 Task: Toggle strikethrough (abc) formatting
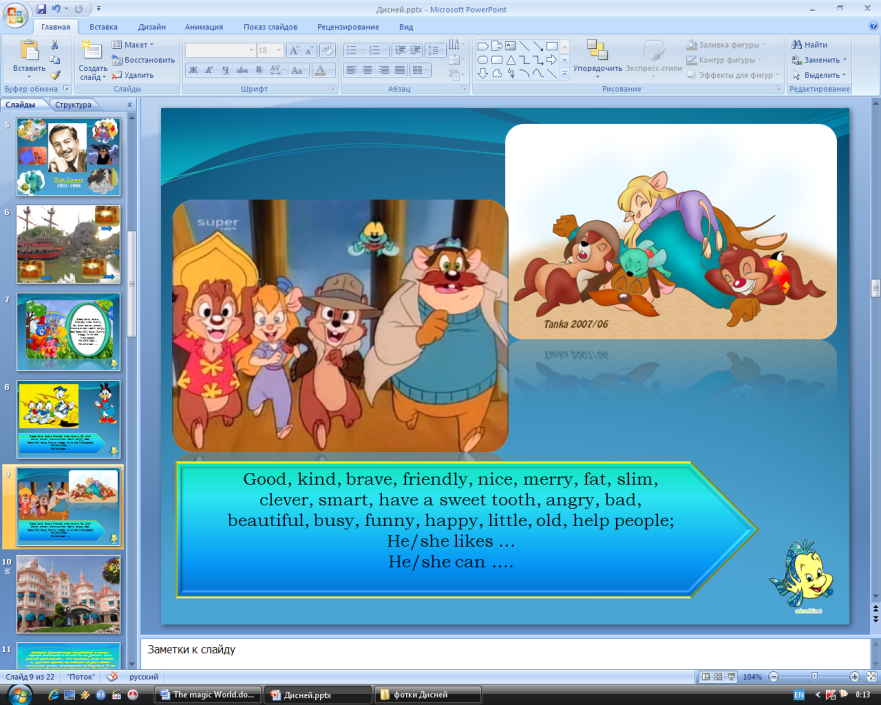click(242, 70)
